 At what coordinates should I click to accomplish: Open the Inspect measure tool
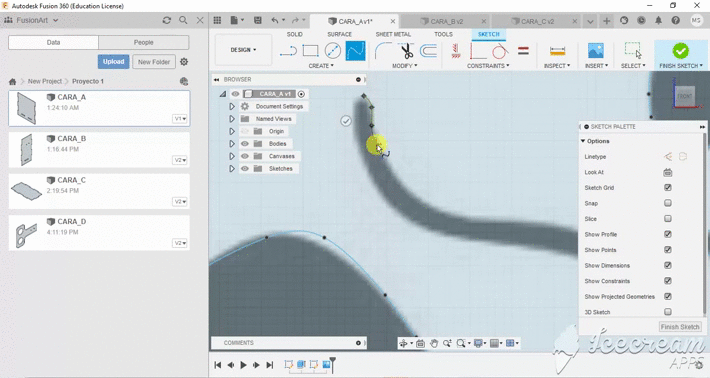tap(557, 51)
